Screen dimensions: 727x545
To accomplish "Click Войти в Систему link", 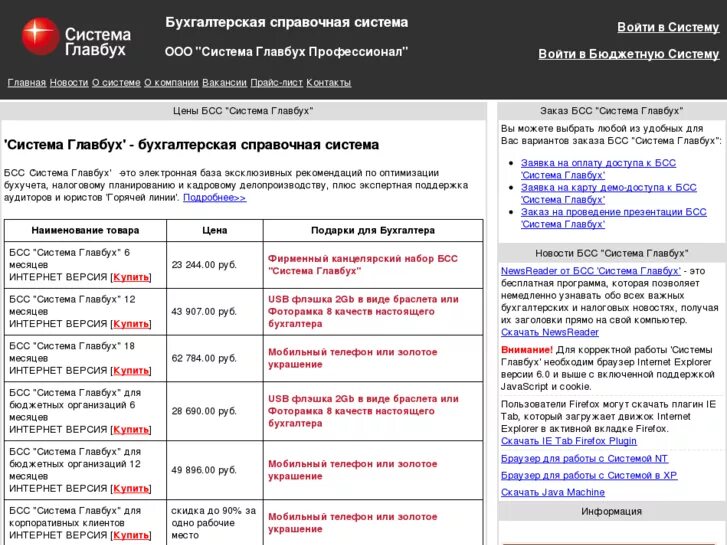I will point(668,27).
